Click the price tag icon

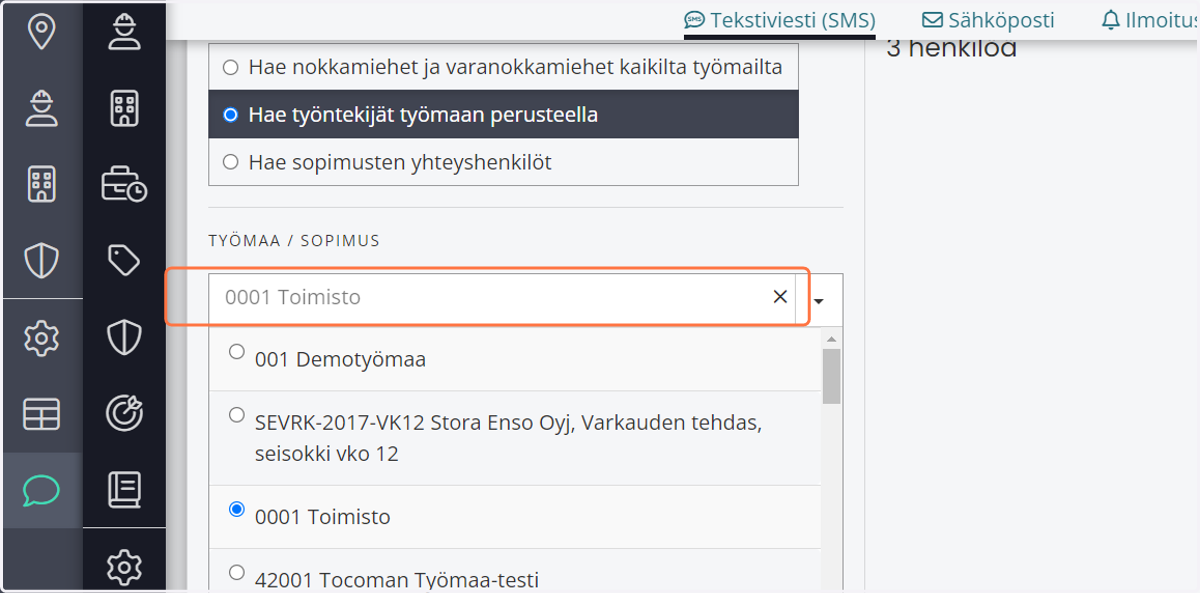pyautogui.click(x=124, y=261)
